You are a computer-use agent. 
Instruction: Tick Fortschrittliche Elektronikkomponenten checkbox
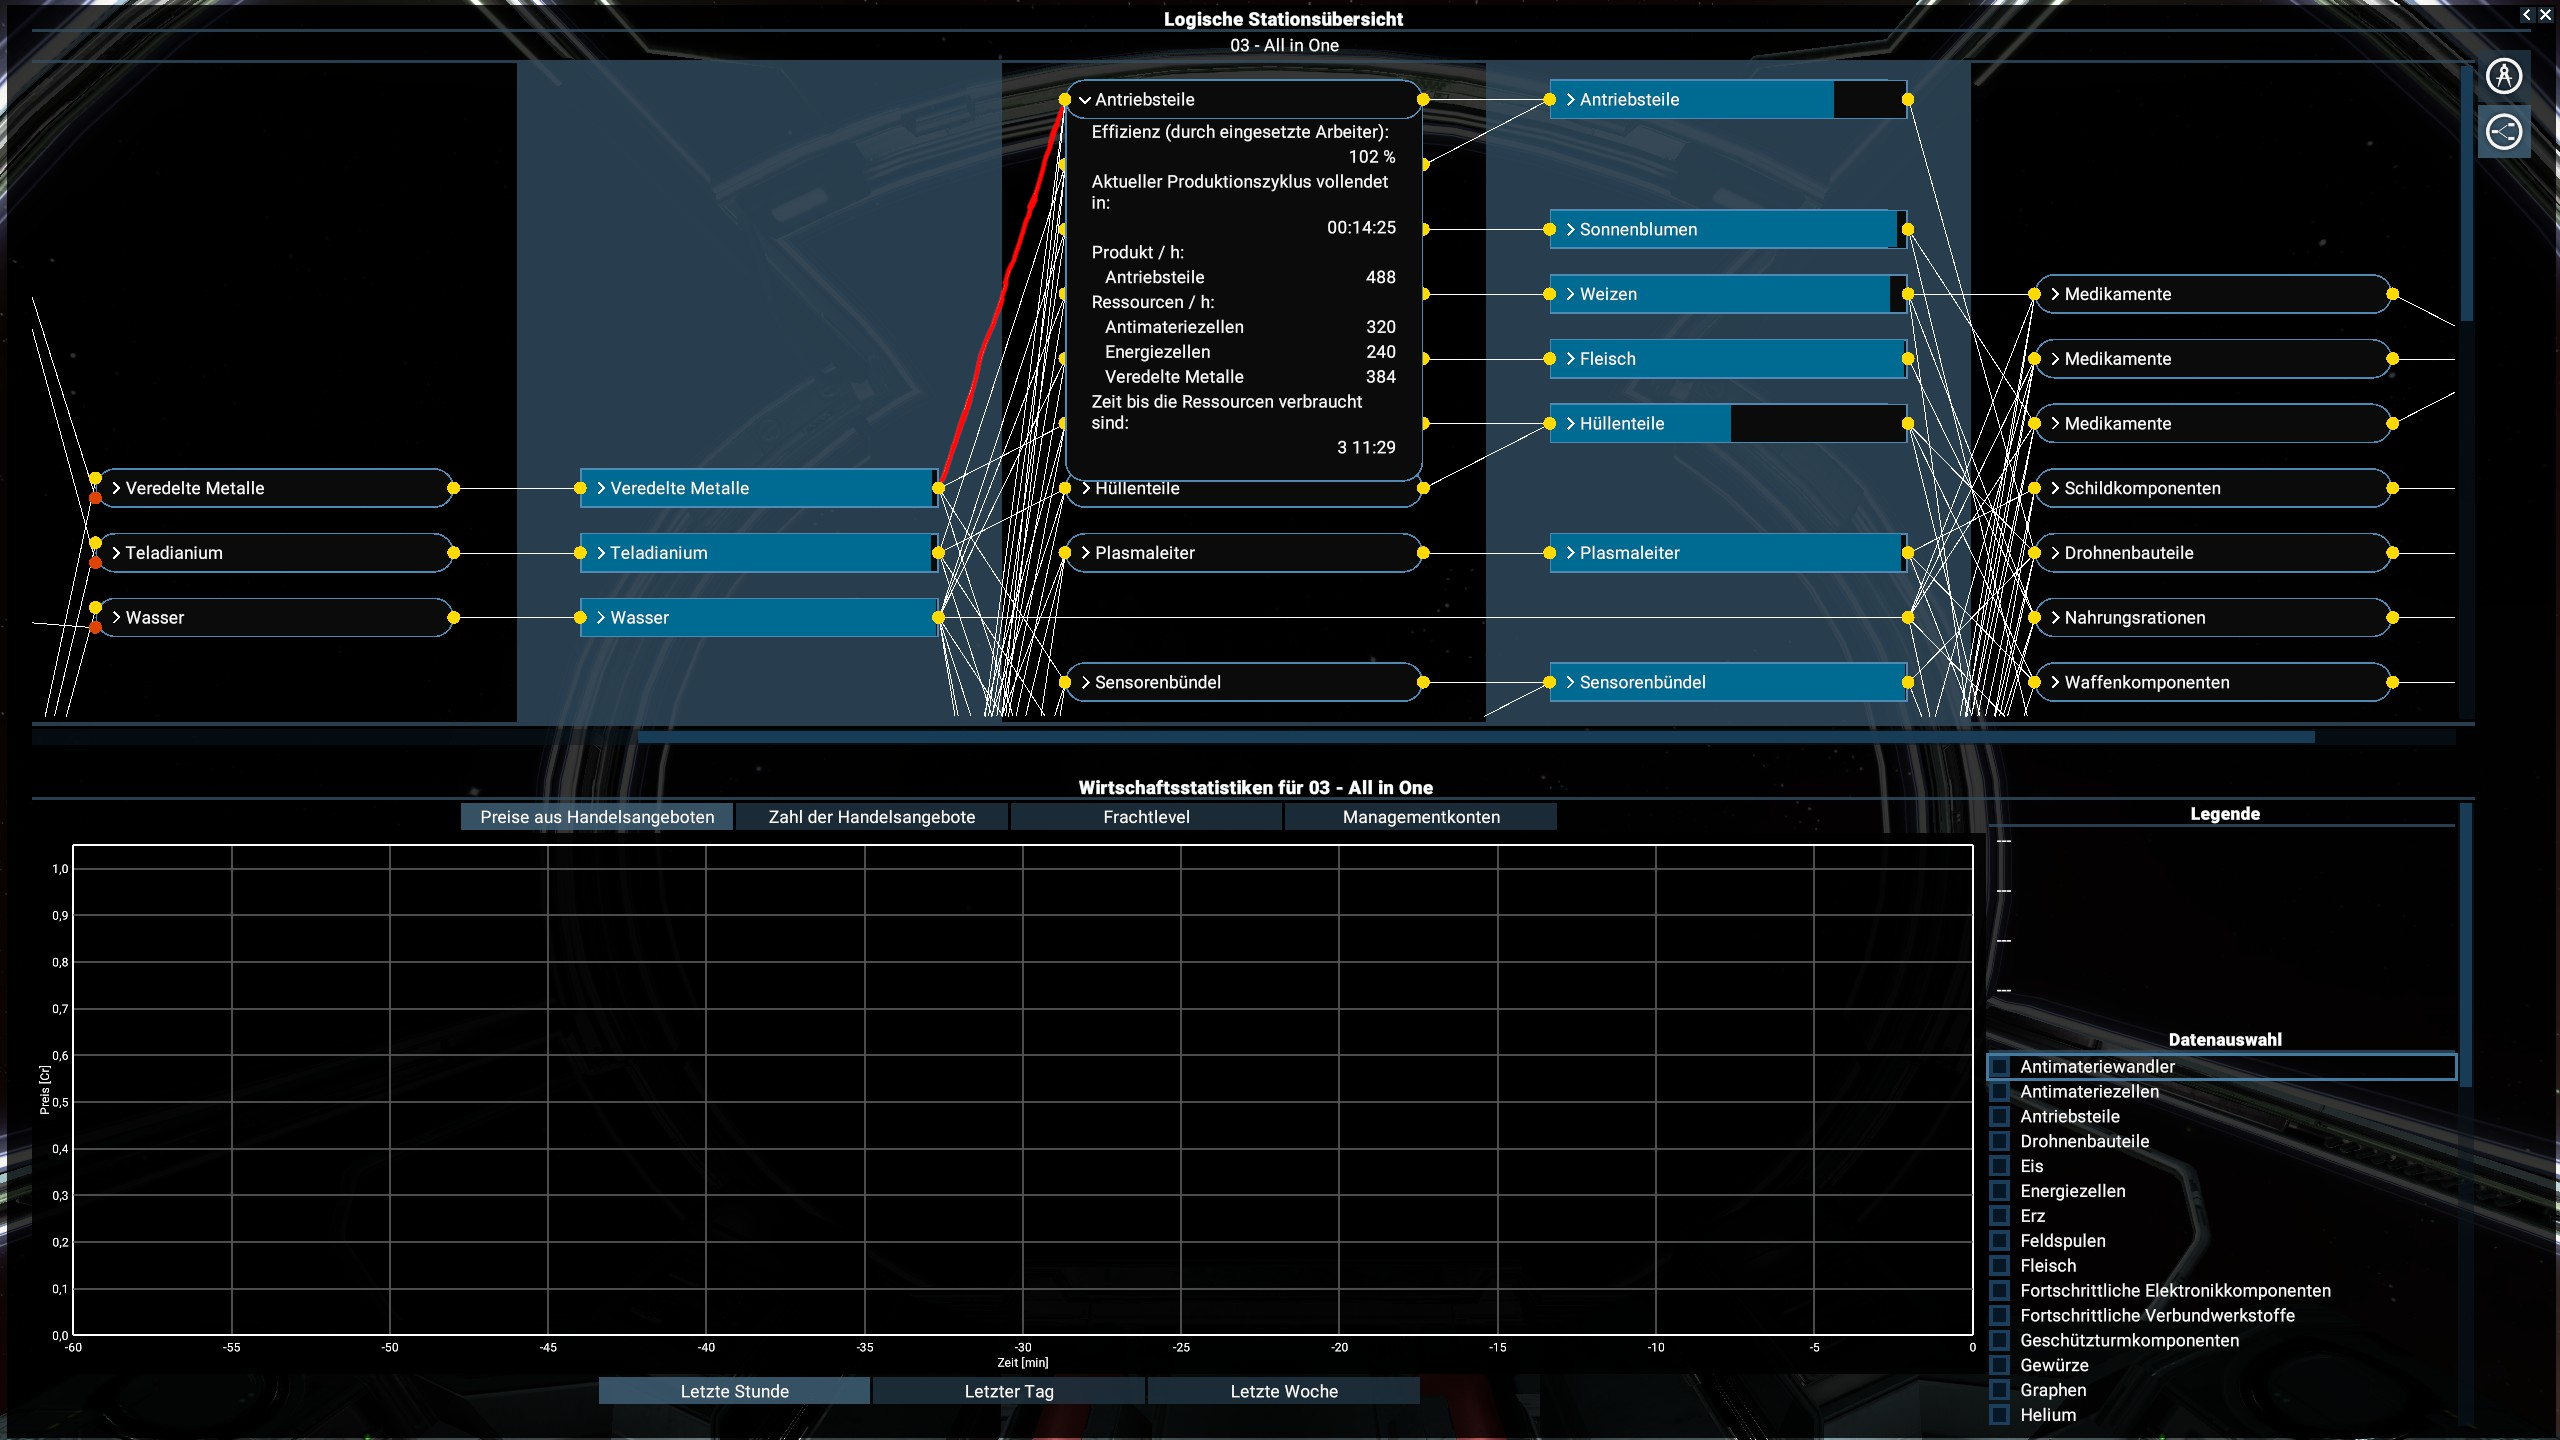(2000, 1290)
